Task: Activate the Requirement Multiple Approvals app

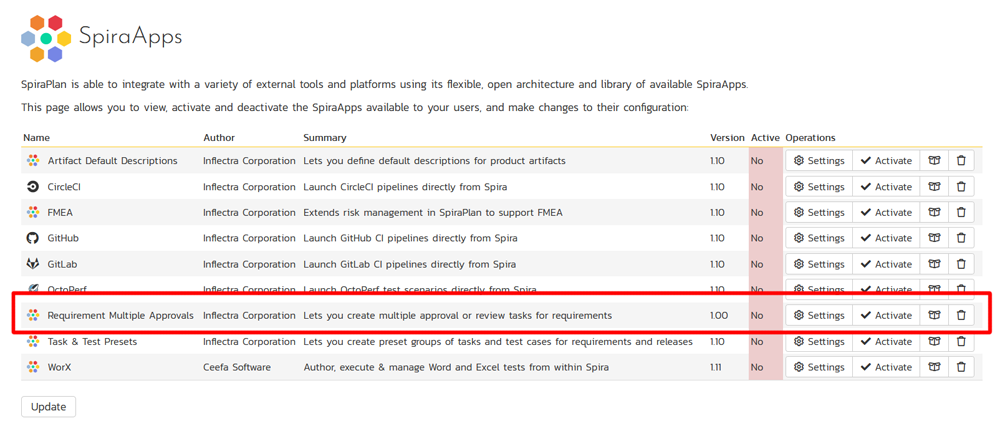Action: click(x=886, y=315)
